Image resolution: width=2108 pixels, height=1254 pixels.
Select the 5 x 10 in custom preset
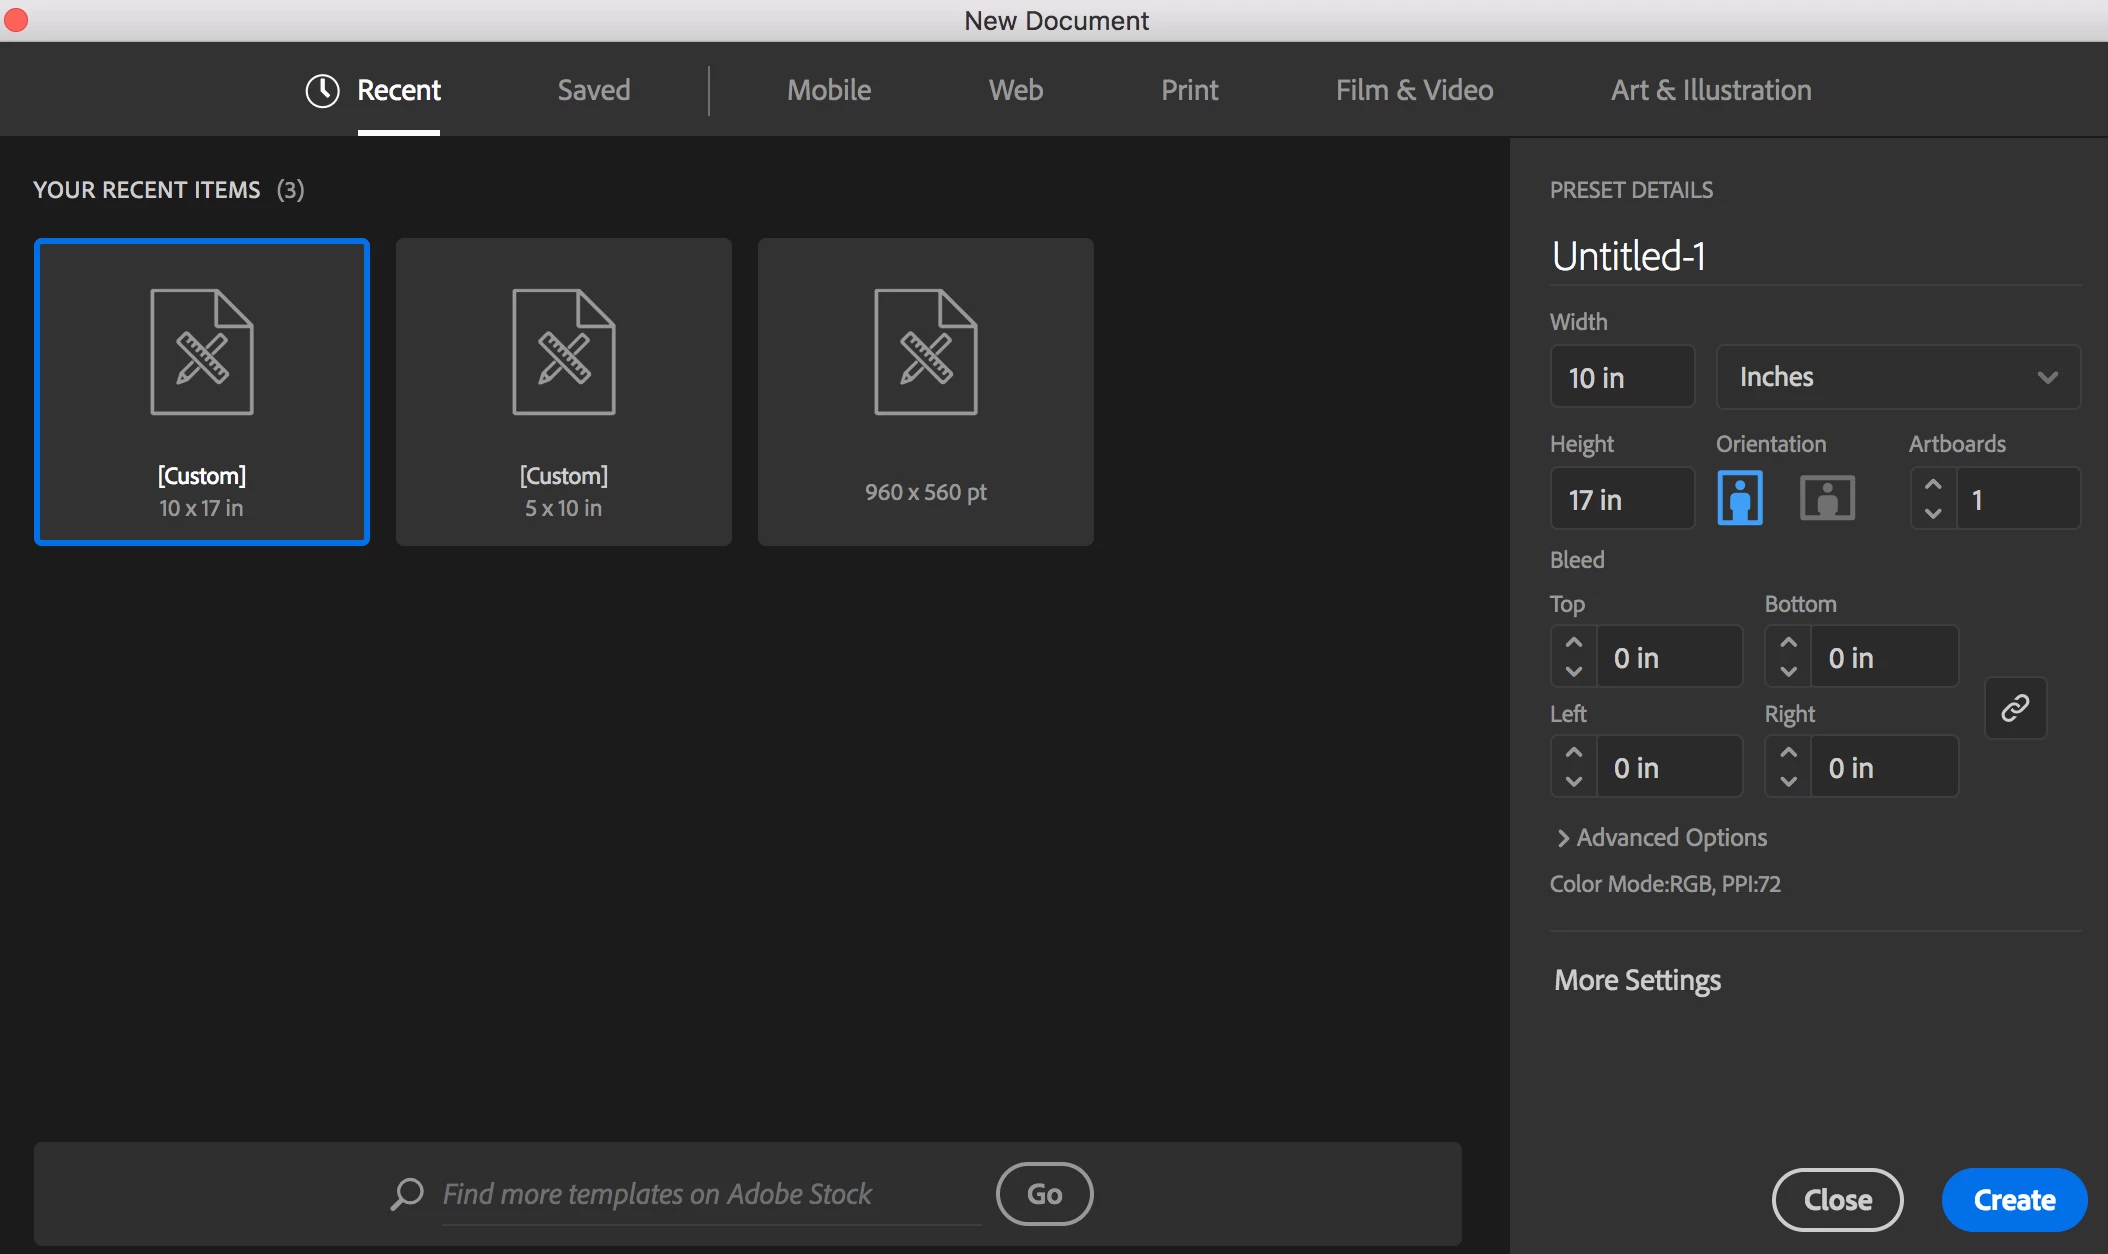click(563, 392)
